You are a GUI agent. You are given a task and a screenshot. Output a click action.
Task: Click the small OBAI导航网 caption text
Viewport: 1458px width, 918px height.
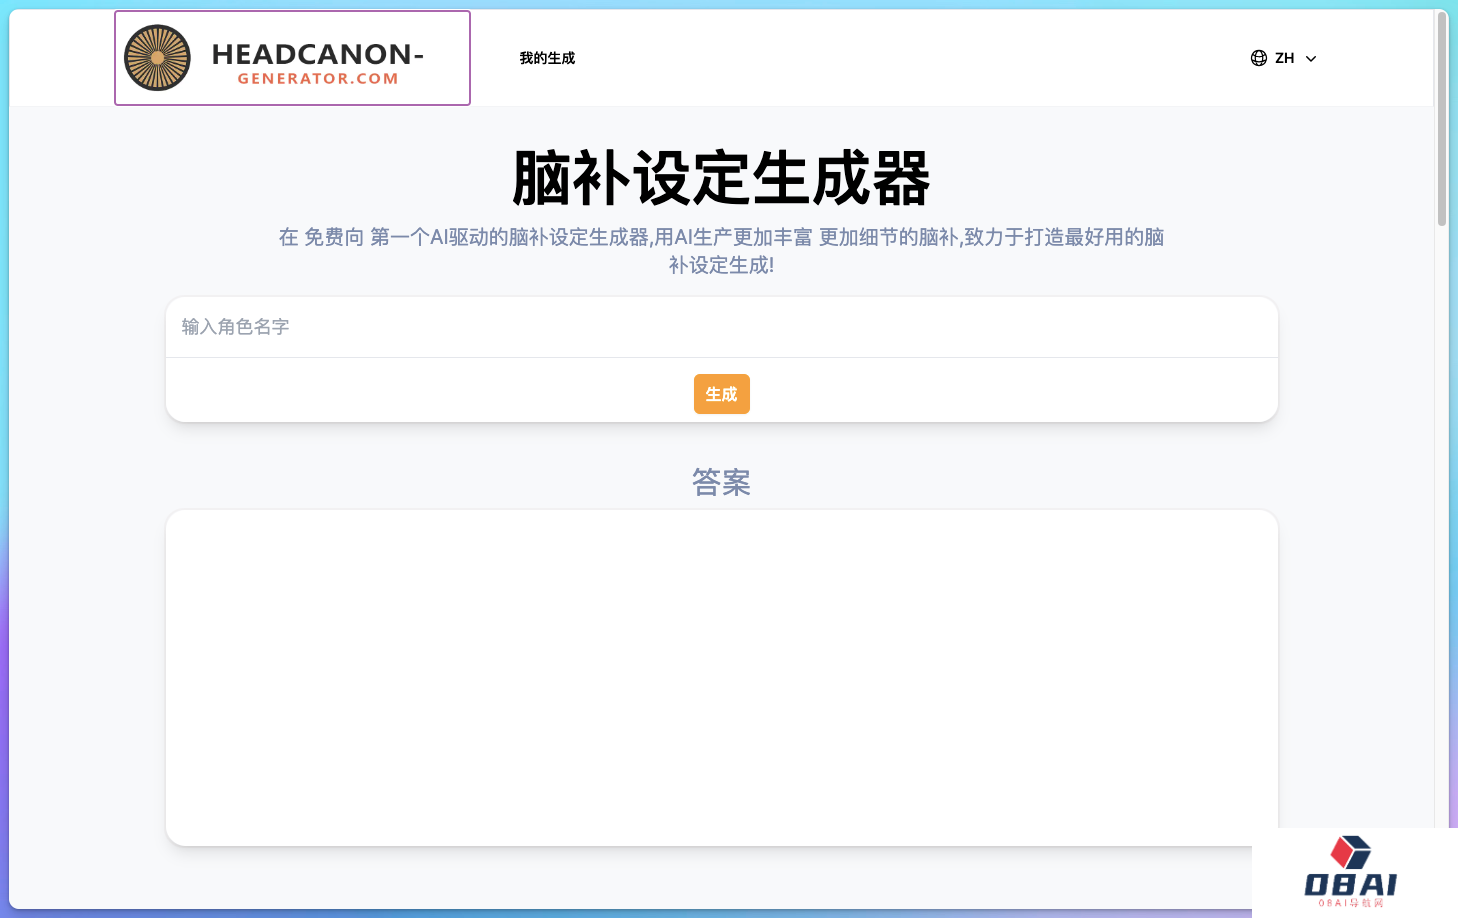(1350, 903)
